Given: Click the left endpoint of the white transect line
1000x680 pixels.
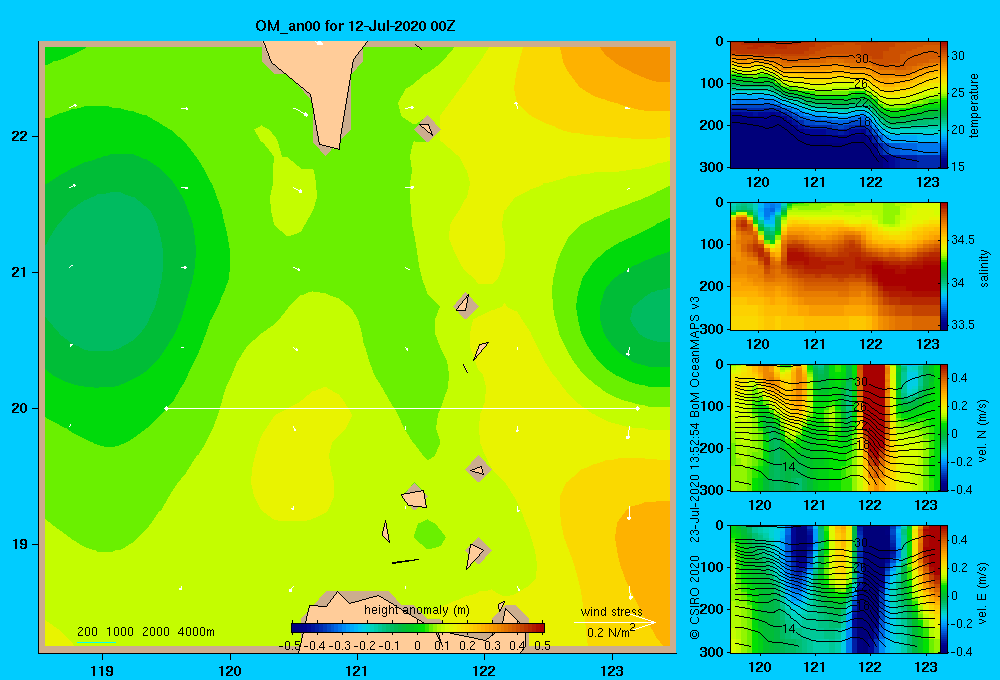Looking at the screenshot, I should [166, 408].
